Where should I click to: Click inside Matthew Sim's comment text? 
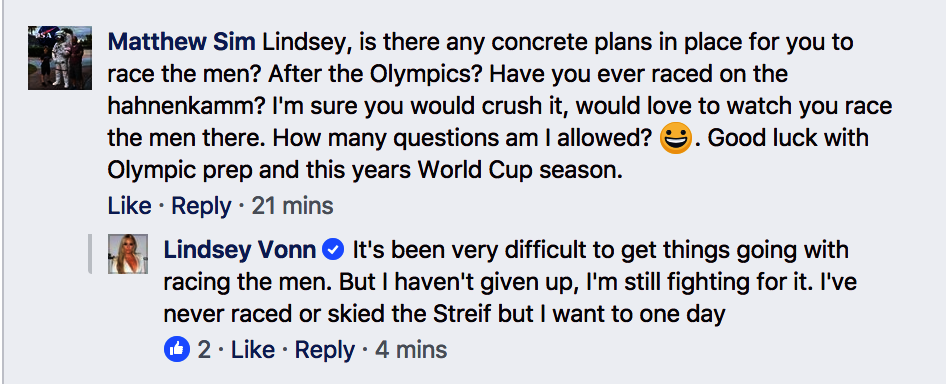tap(489, 107)
